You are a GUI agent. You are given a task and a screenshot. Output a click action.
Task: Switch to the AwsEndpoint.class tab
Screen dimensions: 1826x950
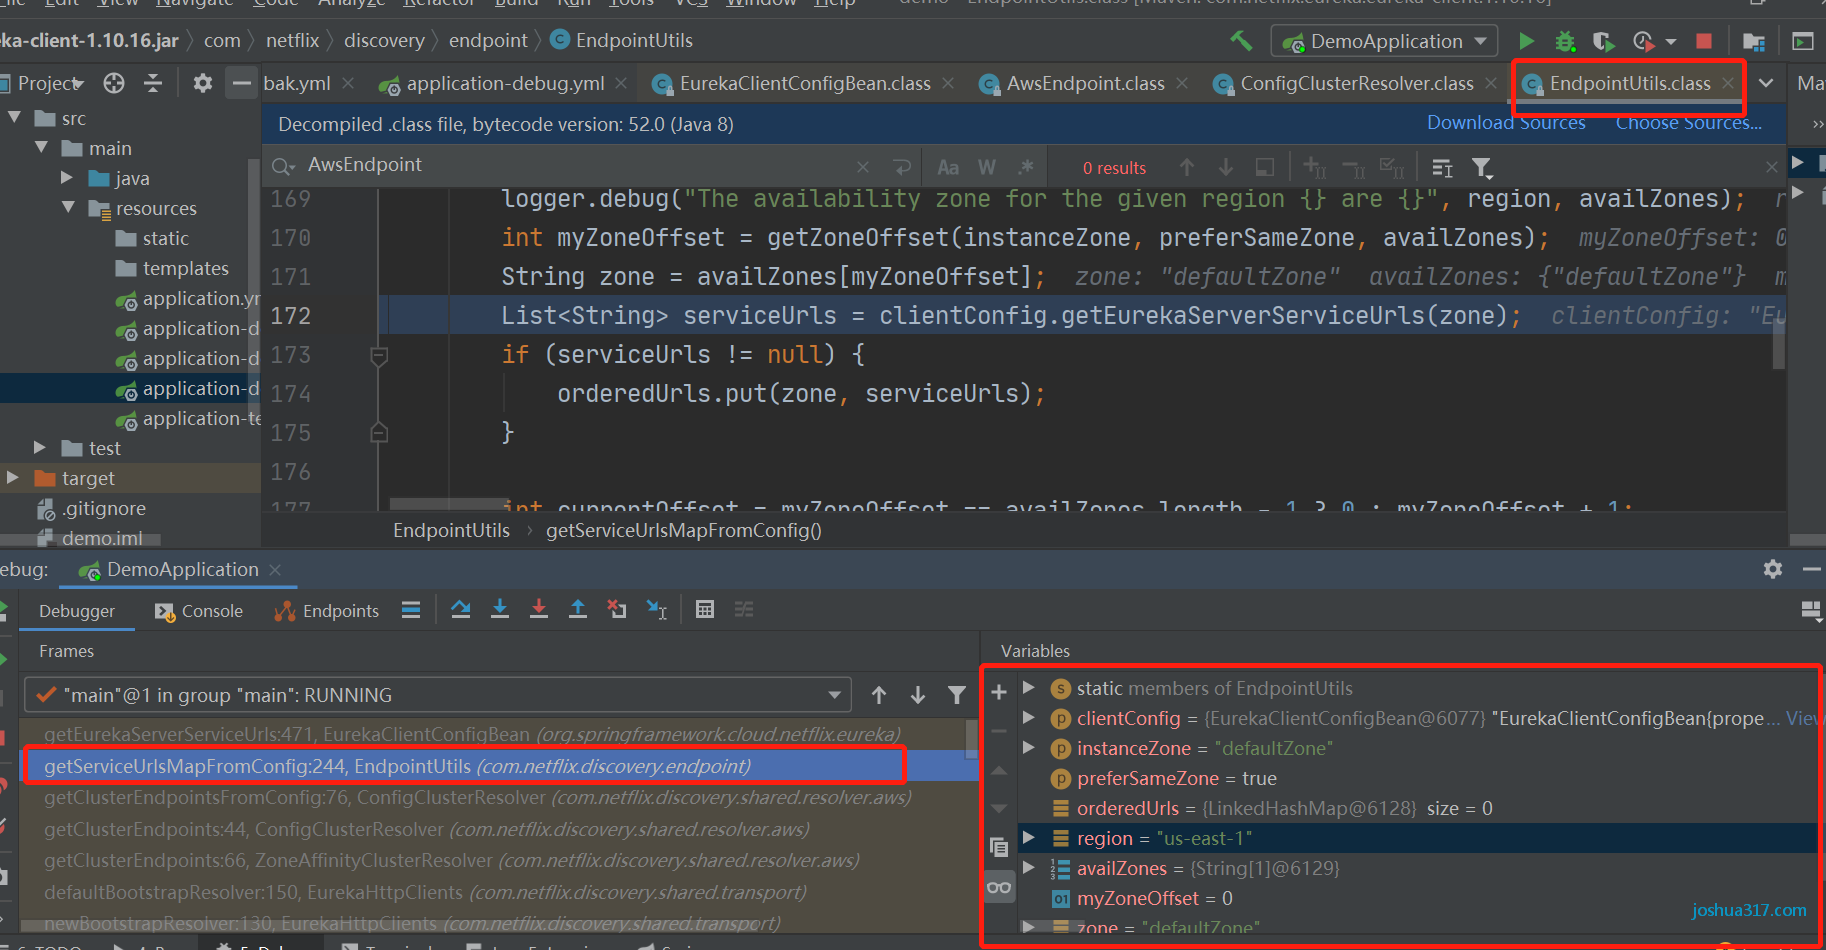tap(1085, 83)
